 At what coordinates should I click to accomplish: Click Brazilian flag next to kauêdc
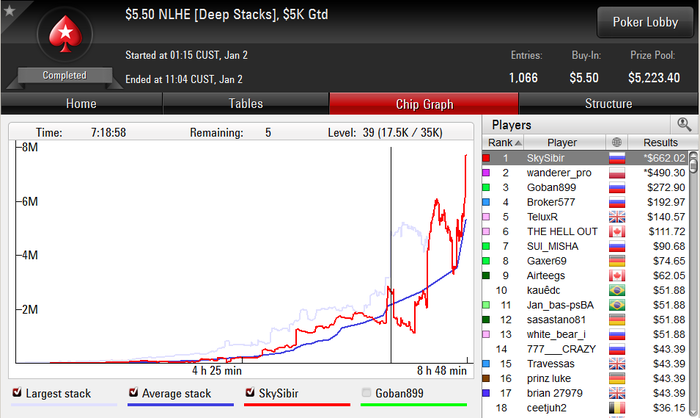(617, 290)
